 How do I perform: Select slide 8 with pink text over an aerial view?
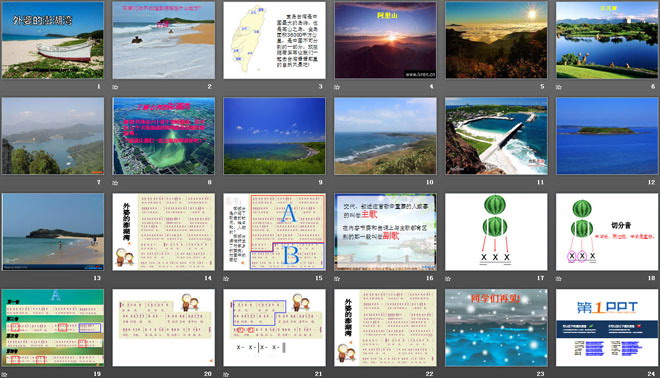coord(163,136)
